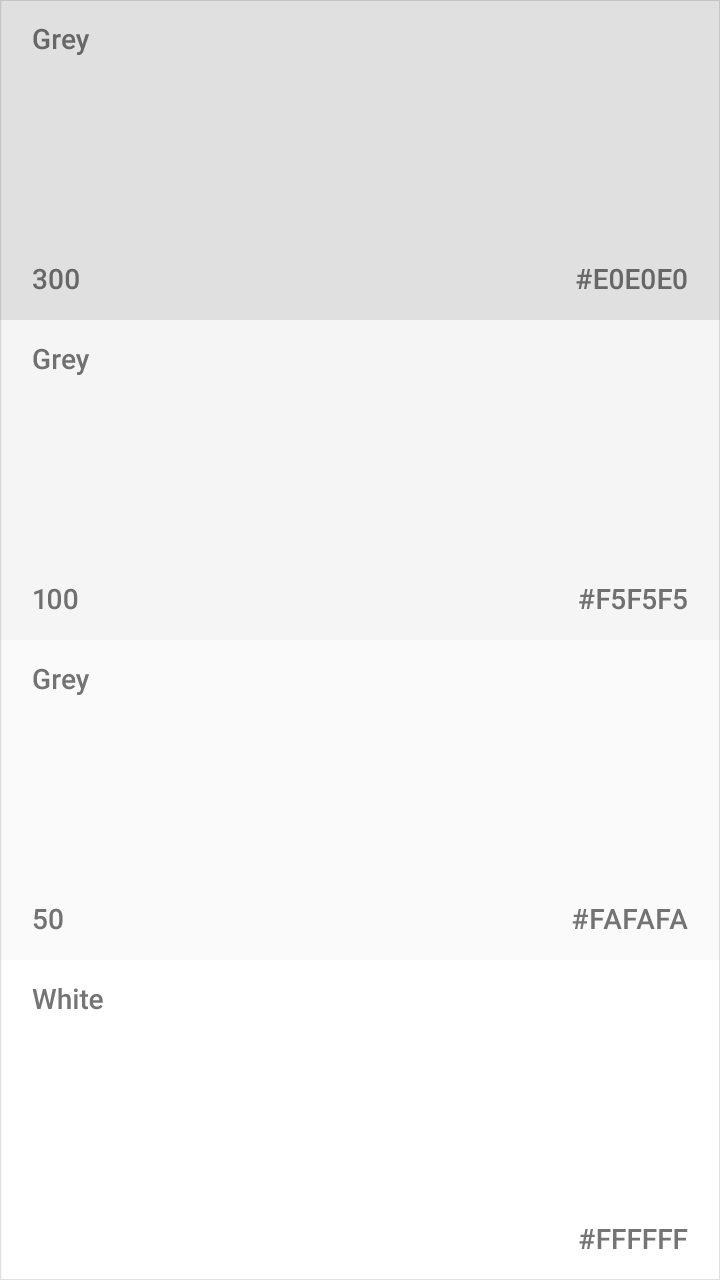
Task: Choose the swatch labeled #FAFAFA
Action: point(360,800)
